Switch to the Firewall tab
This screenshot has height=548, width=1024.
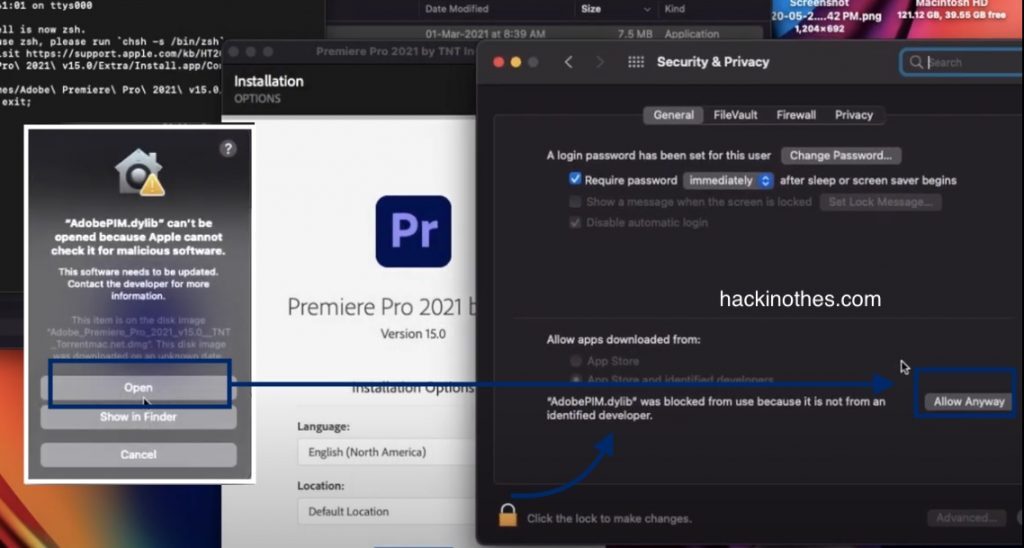[x=795, y=115]
